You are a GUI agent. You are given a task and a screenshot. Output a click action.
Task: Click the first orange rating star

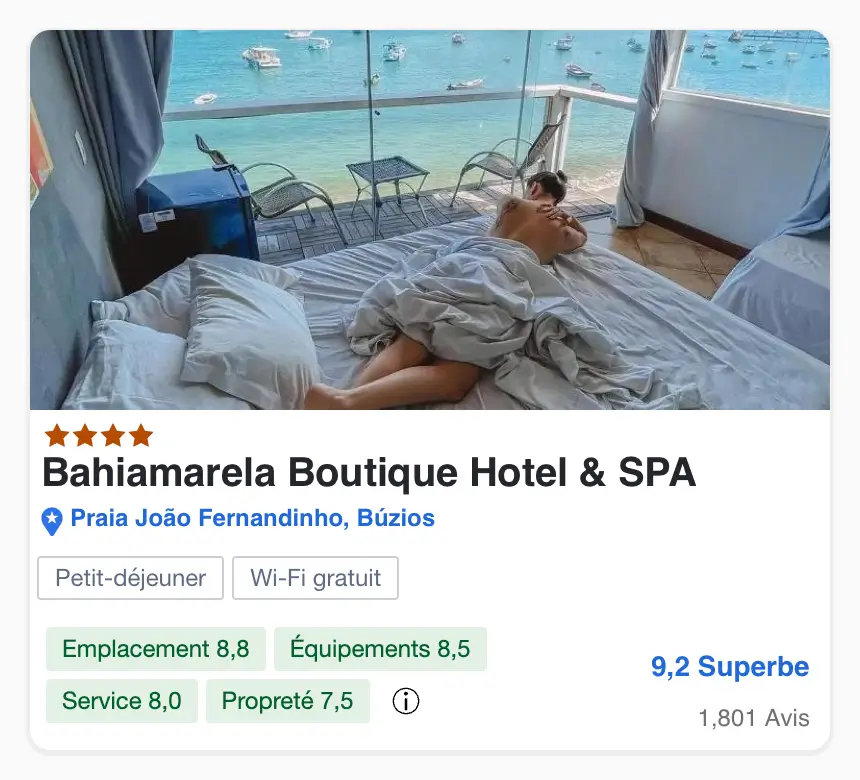(57, 435)
